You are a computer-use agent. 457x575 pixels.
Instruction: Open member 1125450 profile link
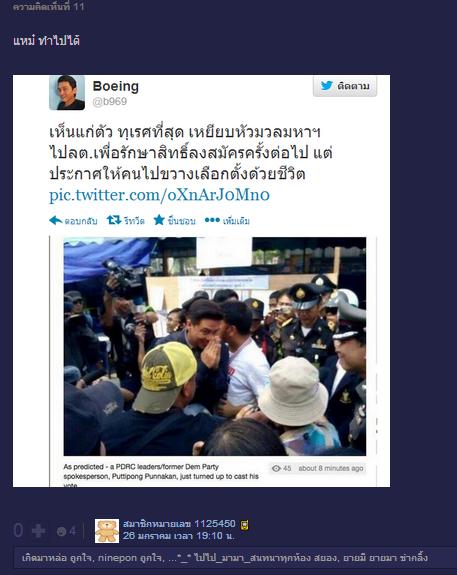coord(179,524)
